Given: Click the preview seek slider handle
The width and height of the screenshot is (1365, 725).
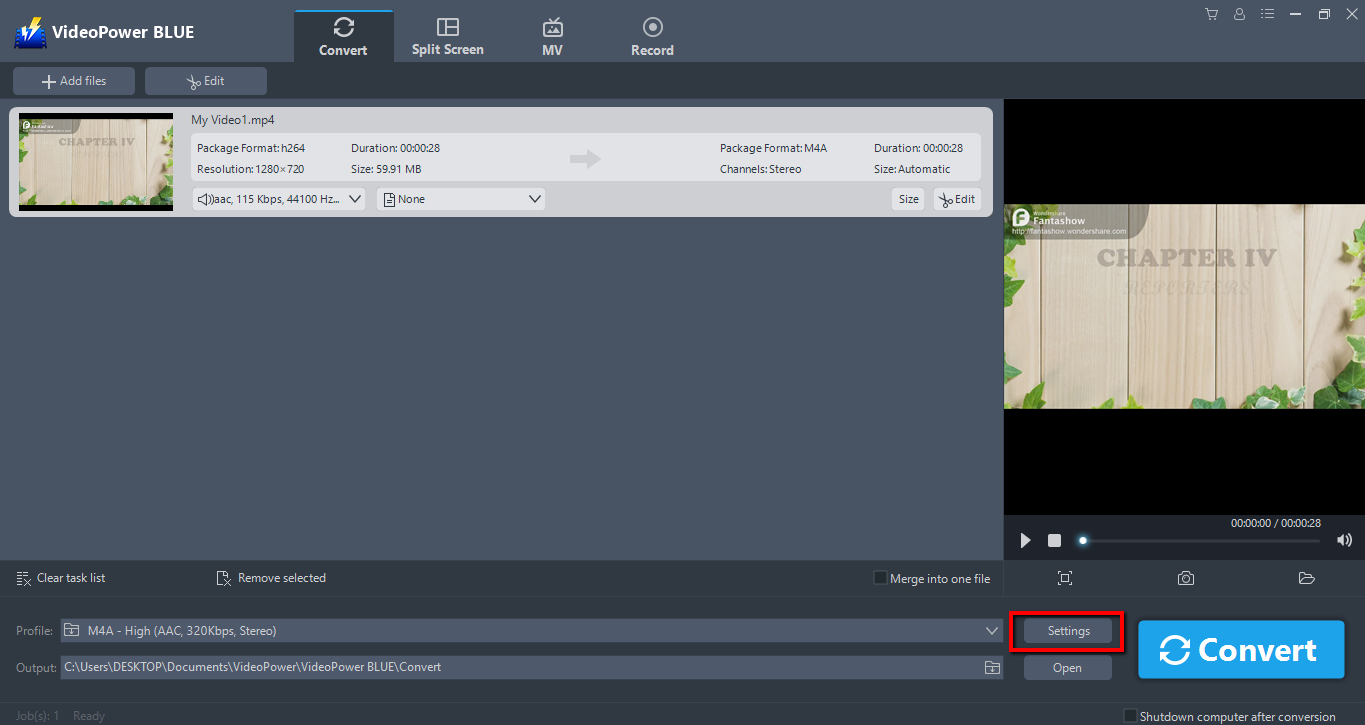Looking at the screenshot, I should click(x=1082, y=540).
